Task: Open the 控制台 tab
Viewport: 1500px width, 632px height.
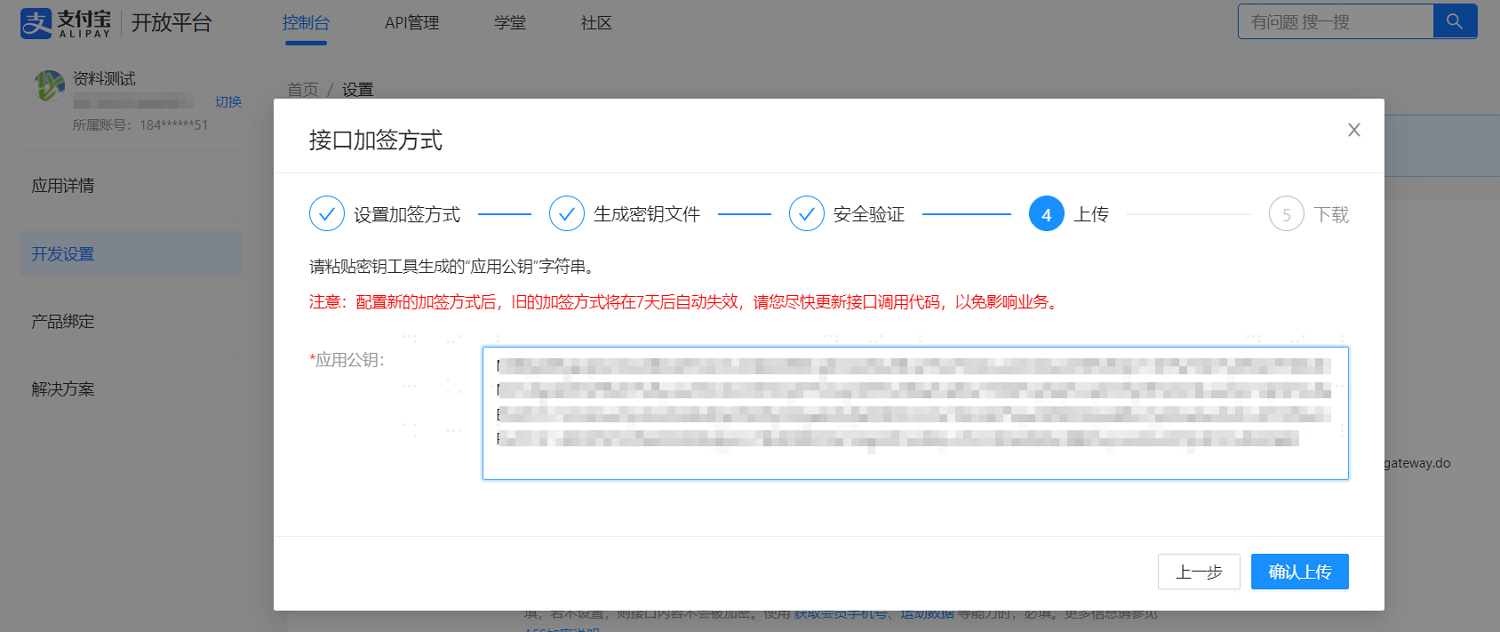Action: (306, 23)
